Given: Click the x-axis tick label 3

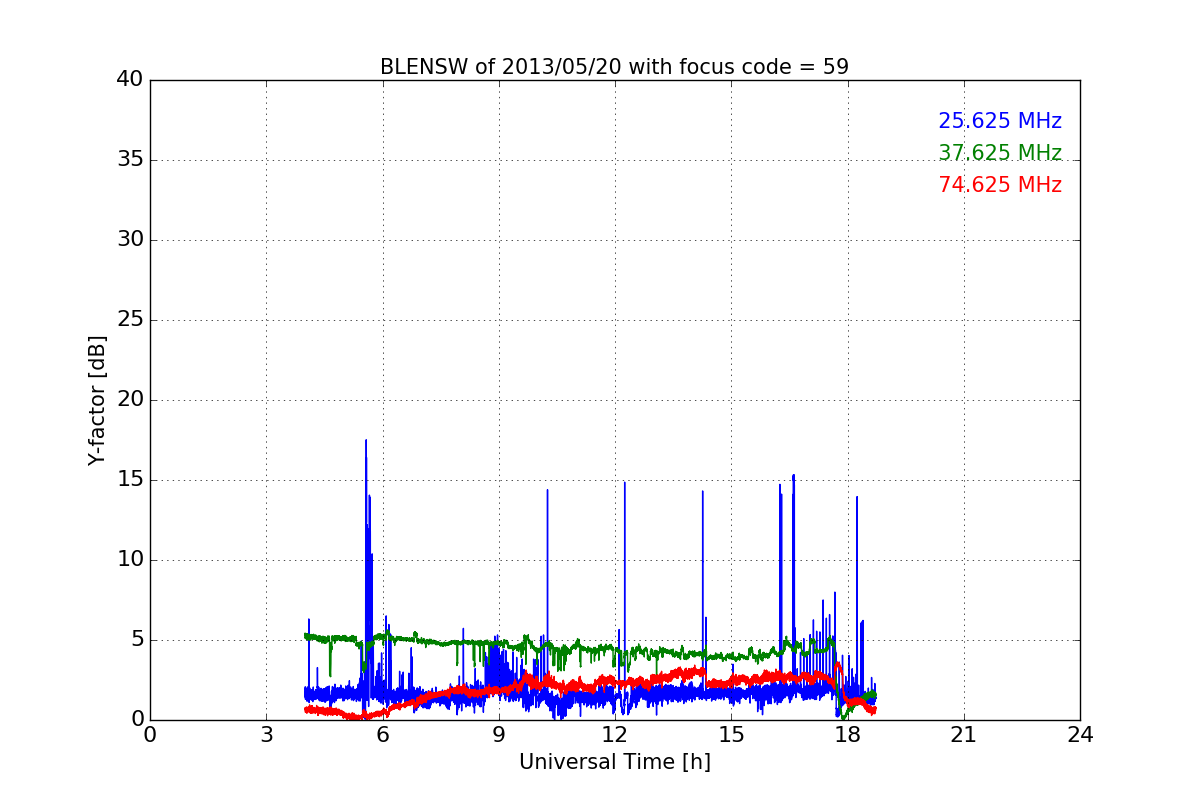Looking at the screenshot, I should 266,734.
